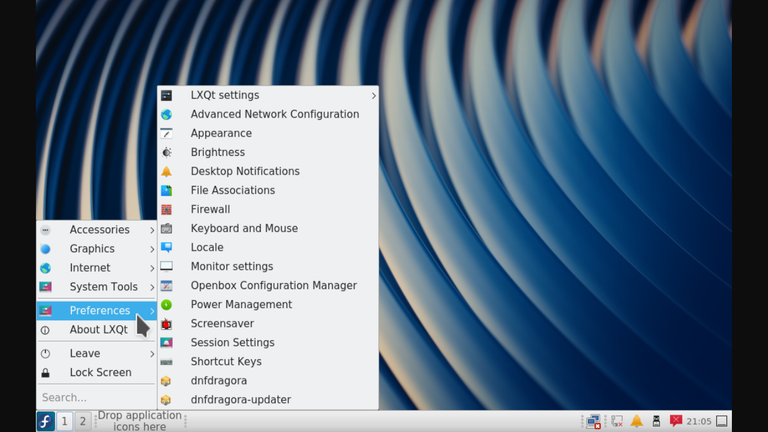This screenshot has width=768, height=432.
Task: Click the disconnected network tray icon
Action: 594,421
